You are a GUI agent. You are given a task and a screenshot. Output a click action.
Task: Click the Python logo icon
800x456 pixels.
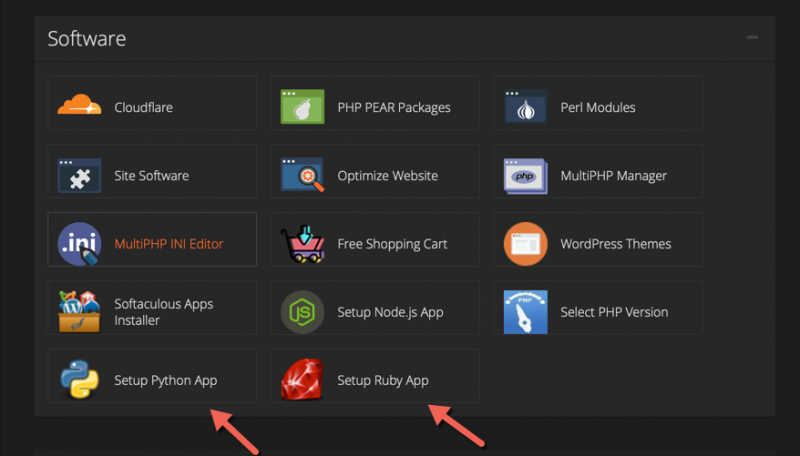click(79, 379)
